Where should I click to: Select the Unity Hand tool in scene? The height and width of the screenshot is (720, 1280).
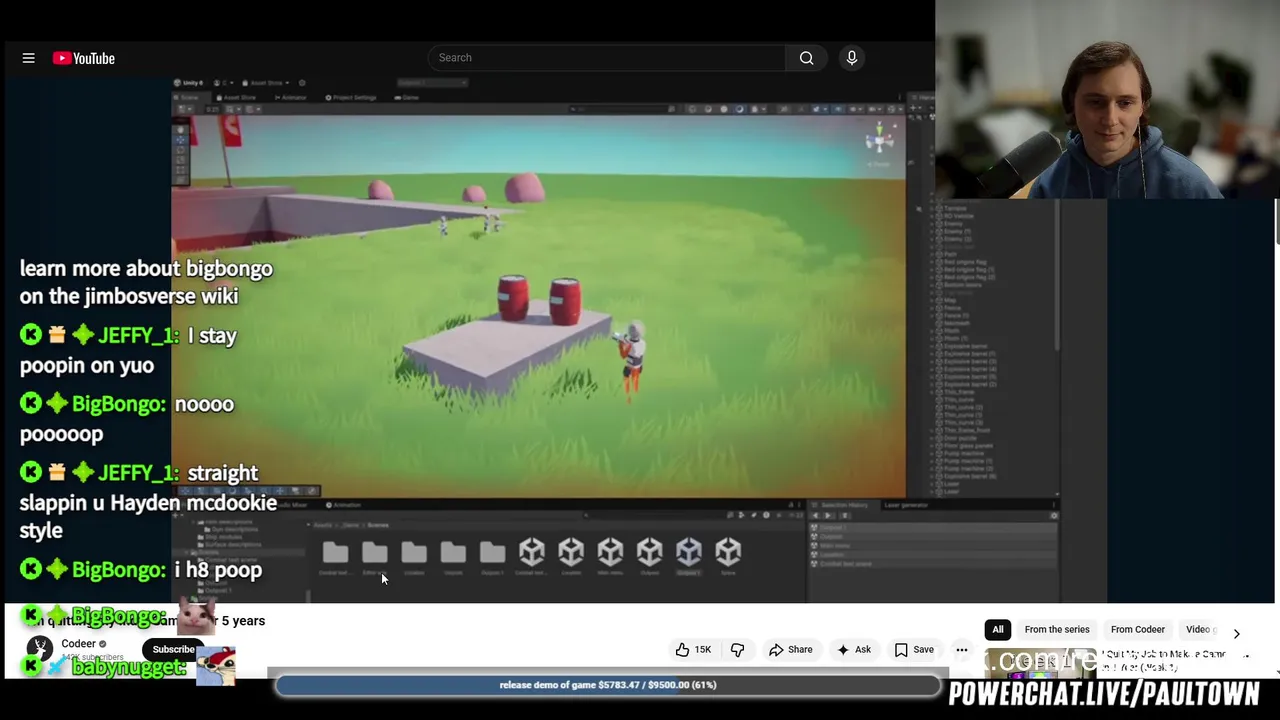[x=180, y=131]
